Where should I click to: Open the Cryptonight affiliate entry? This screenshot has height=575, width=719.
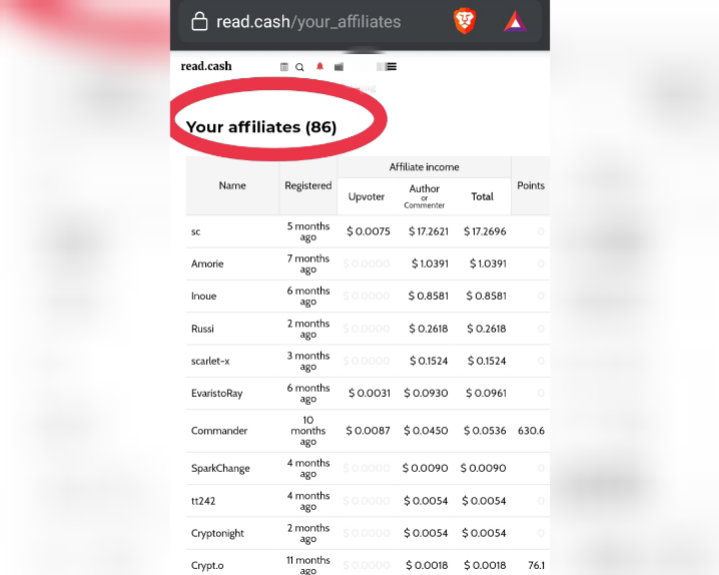pyautogui.click(x=217, y=533)
